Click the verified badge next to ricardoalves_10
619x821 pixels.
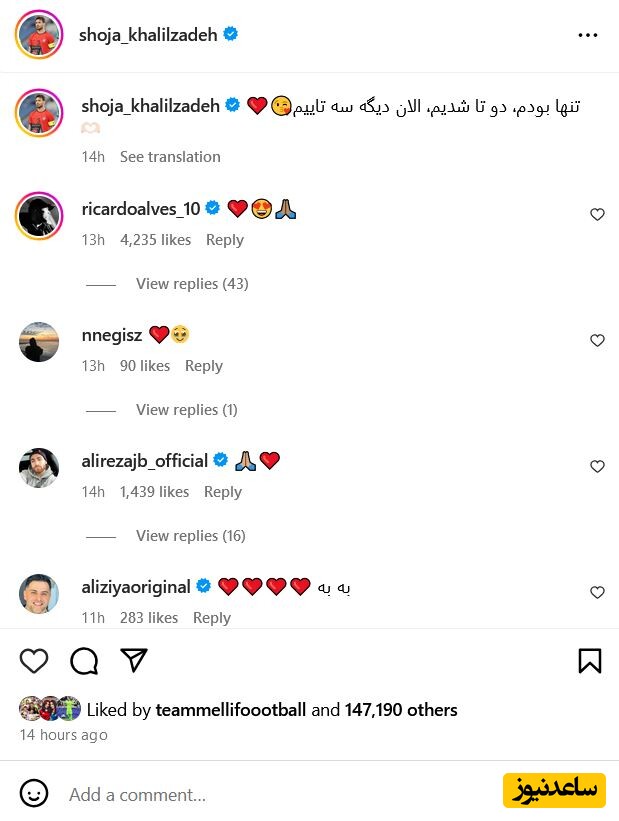tap(212, 208)
